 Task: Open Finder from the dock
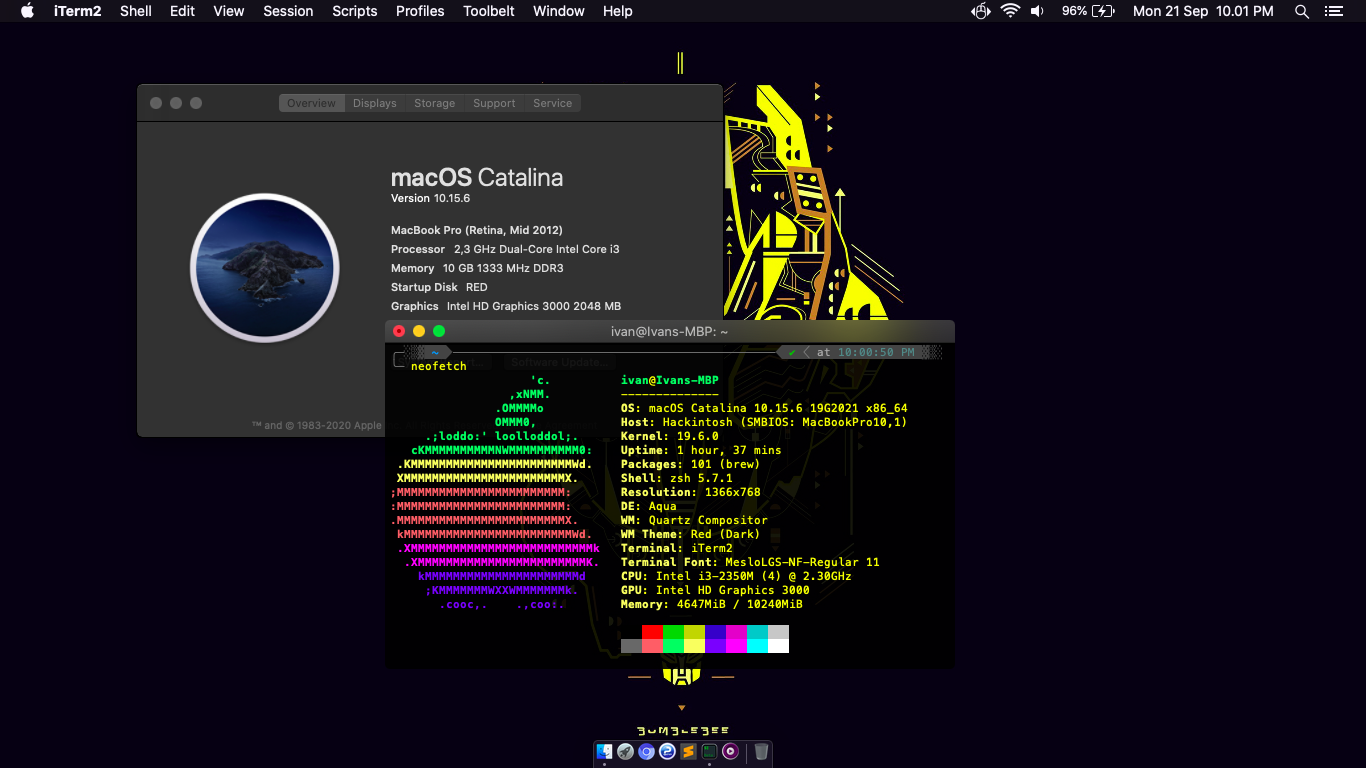point(604,751)
